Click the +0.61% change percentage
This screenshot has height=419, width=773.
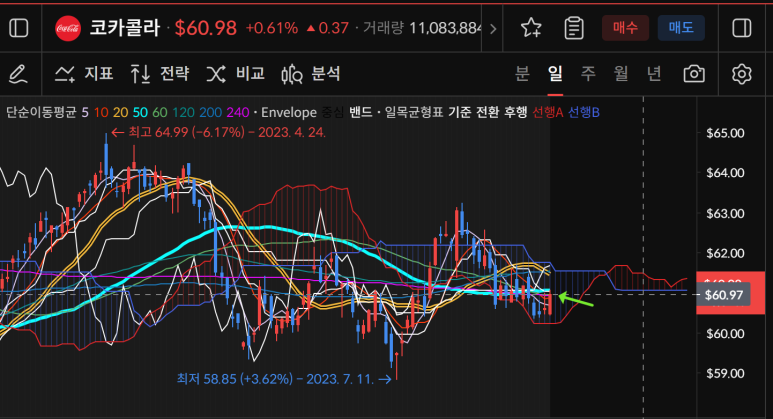point(272,28)
